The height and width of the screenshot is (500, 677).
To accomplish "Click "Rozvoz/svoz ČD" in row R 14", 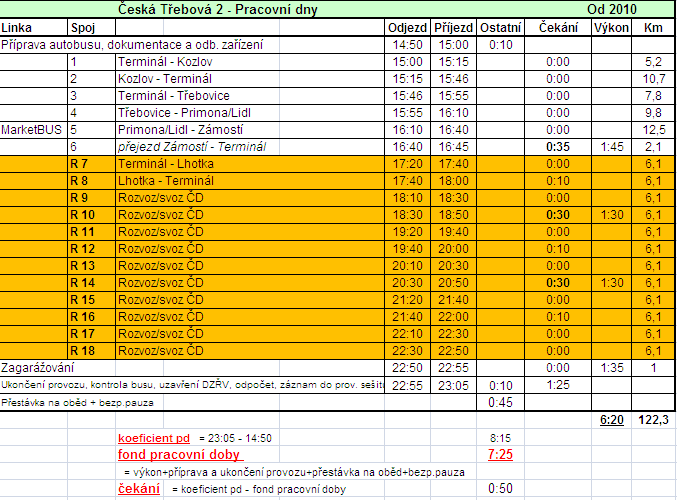I will point(161,283).
